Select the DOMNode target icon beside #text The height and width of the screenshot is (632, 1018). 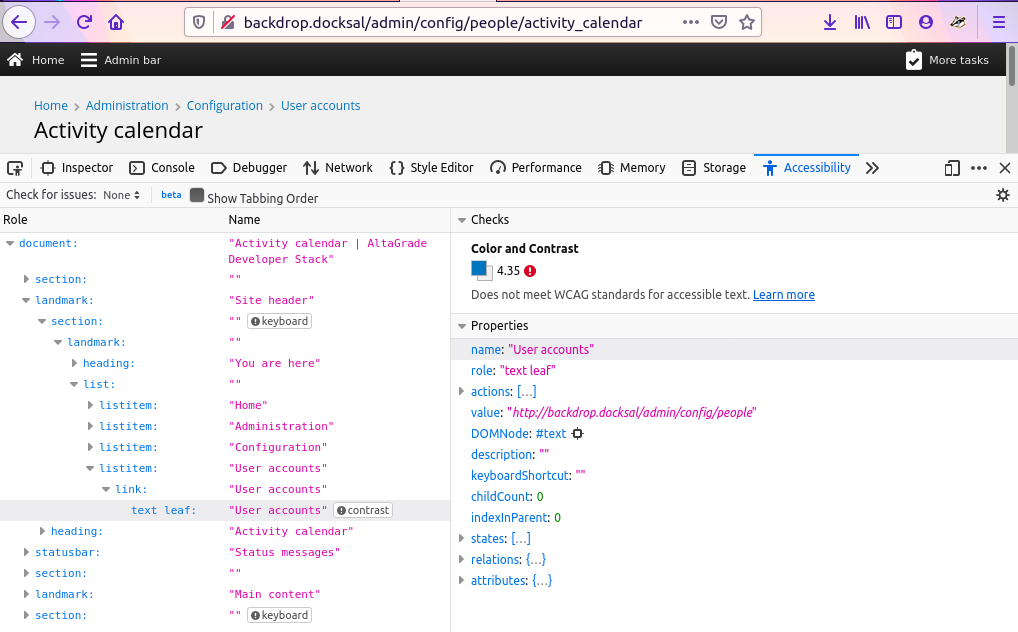(577, 434)
